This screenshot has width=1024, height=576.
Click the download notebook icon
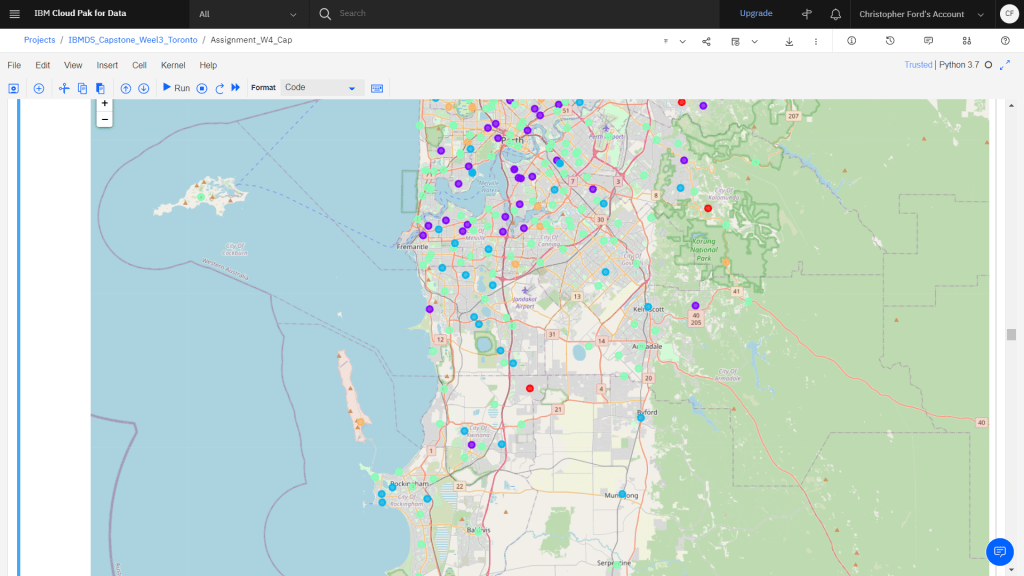click(789, 41)
